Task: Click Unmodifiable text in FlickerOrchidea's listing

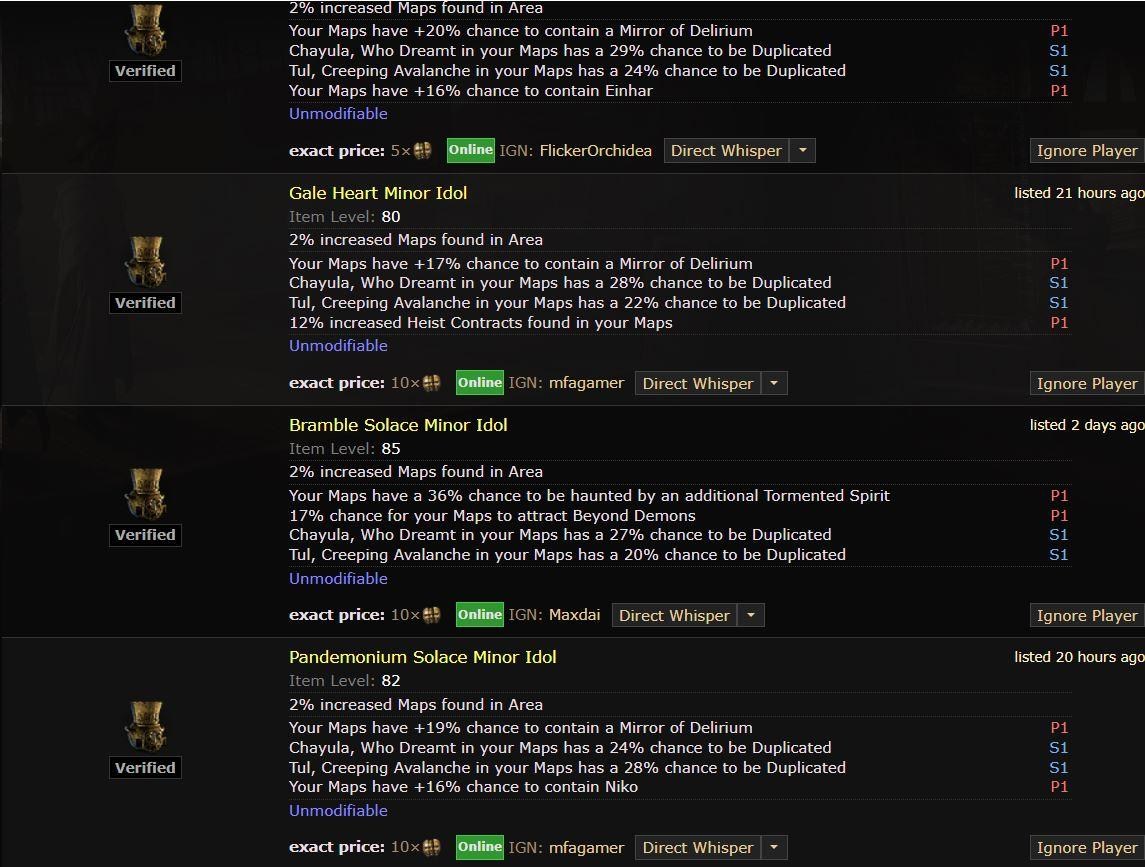Action: coord(338,113)
